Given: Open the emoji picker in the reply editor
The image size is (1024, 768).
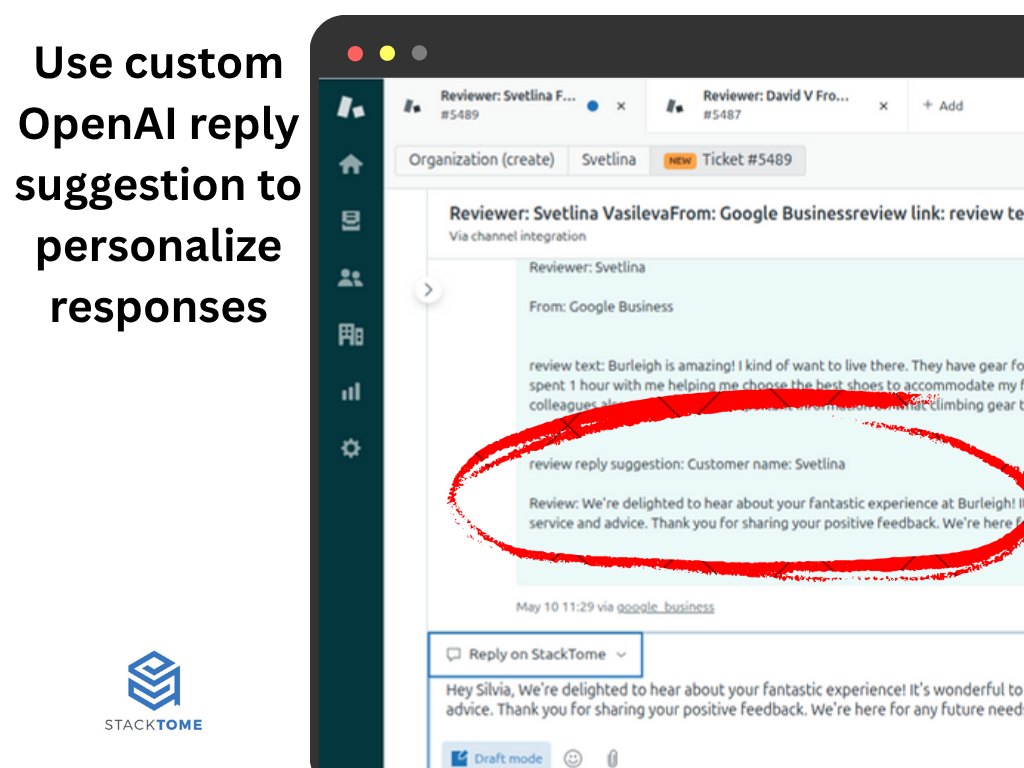Looking at the screenshot, I should [573, 758].
